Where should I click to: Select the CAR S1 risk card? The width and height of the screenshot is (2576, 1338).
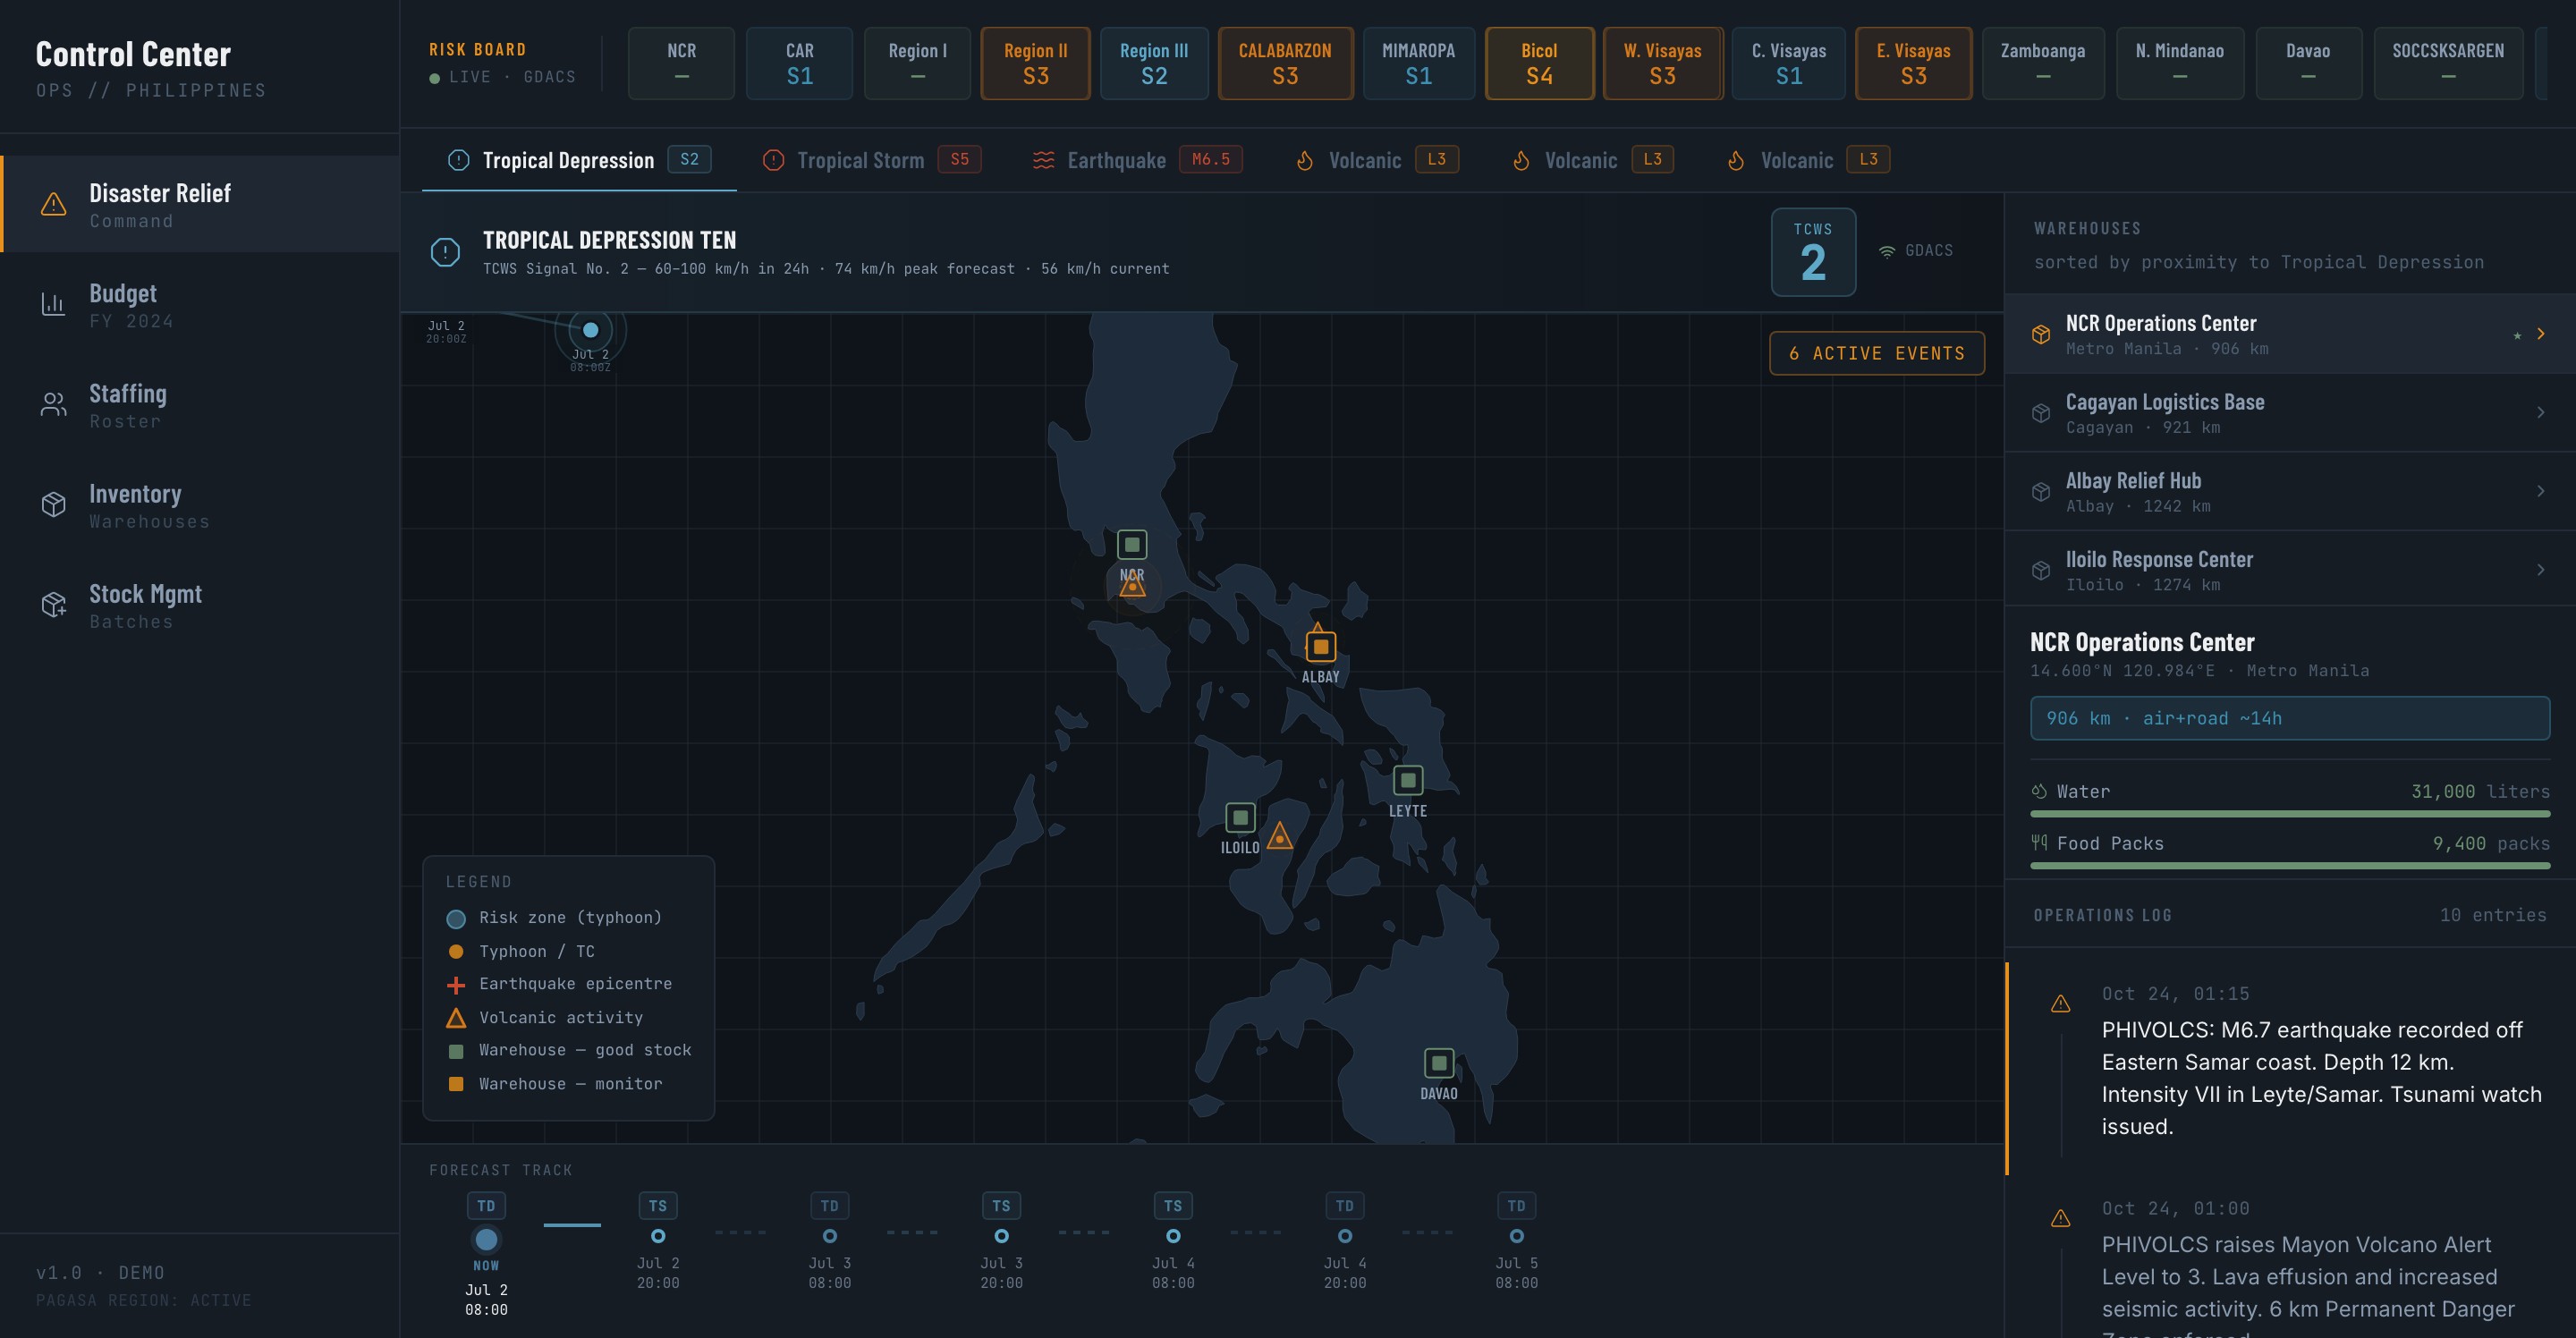click(x=799, y=63)
